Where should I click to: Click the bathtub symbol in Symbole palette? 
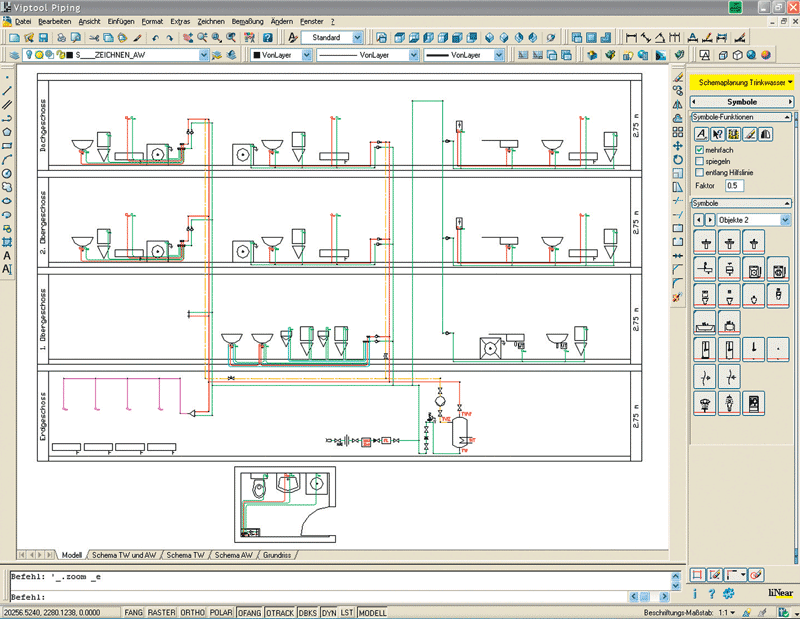(706, 323)
